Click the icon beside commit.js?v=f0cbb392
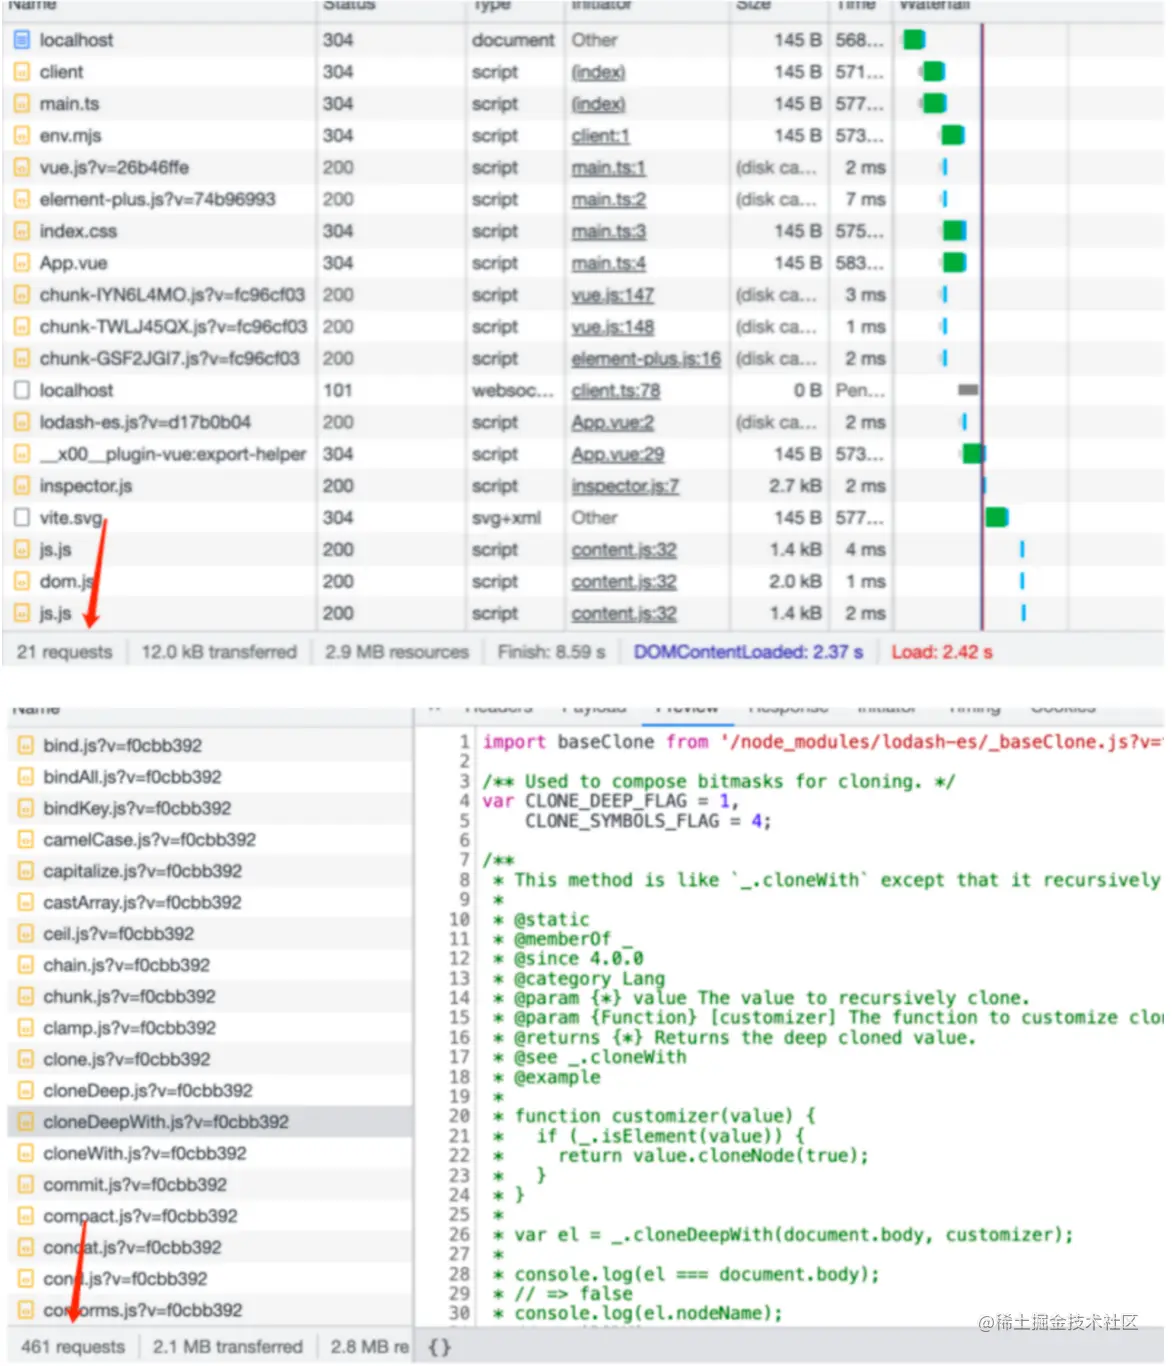This screenshot has height=1366, width=1172. (26, 1185)
